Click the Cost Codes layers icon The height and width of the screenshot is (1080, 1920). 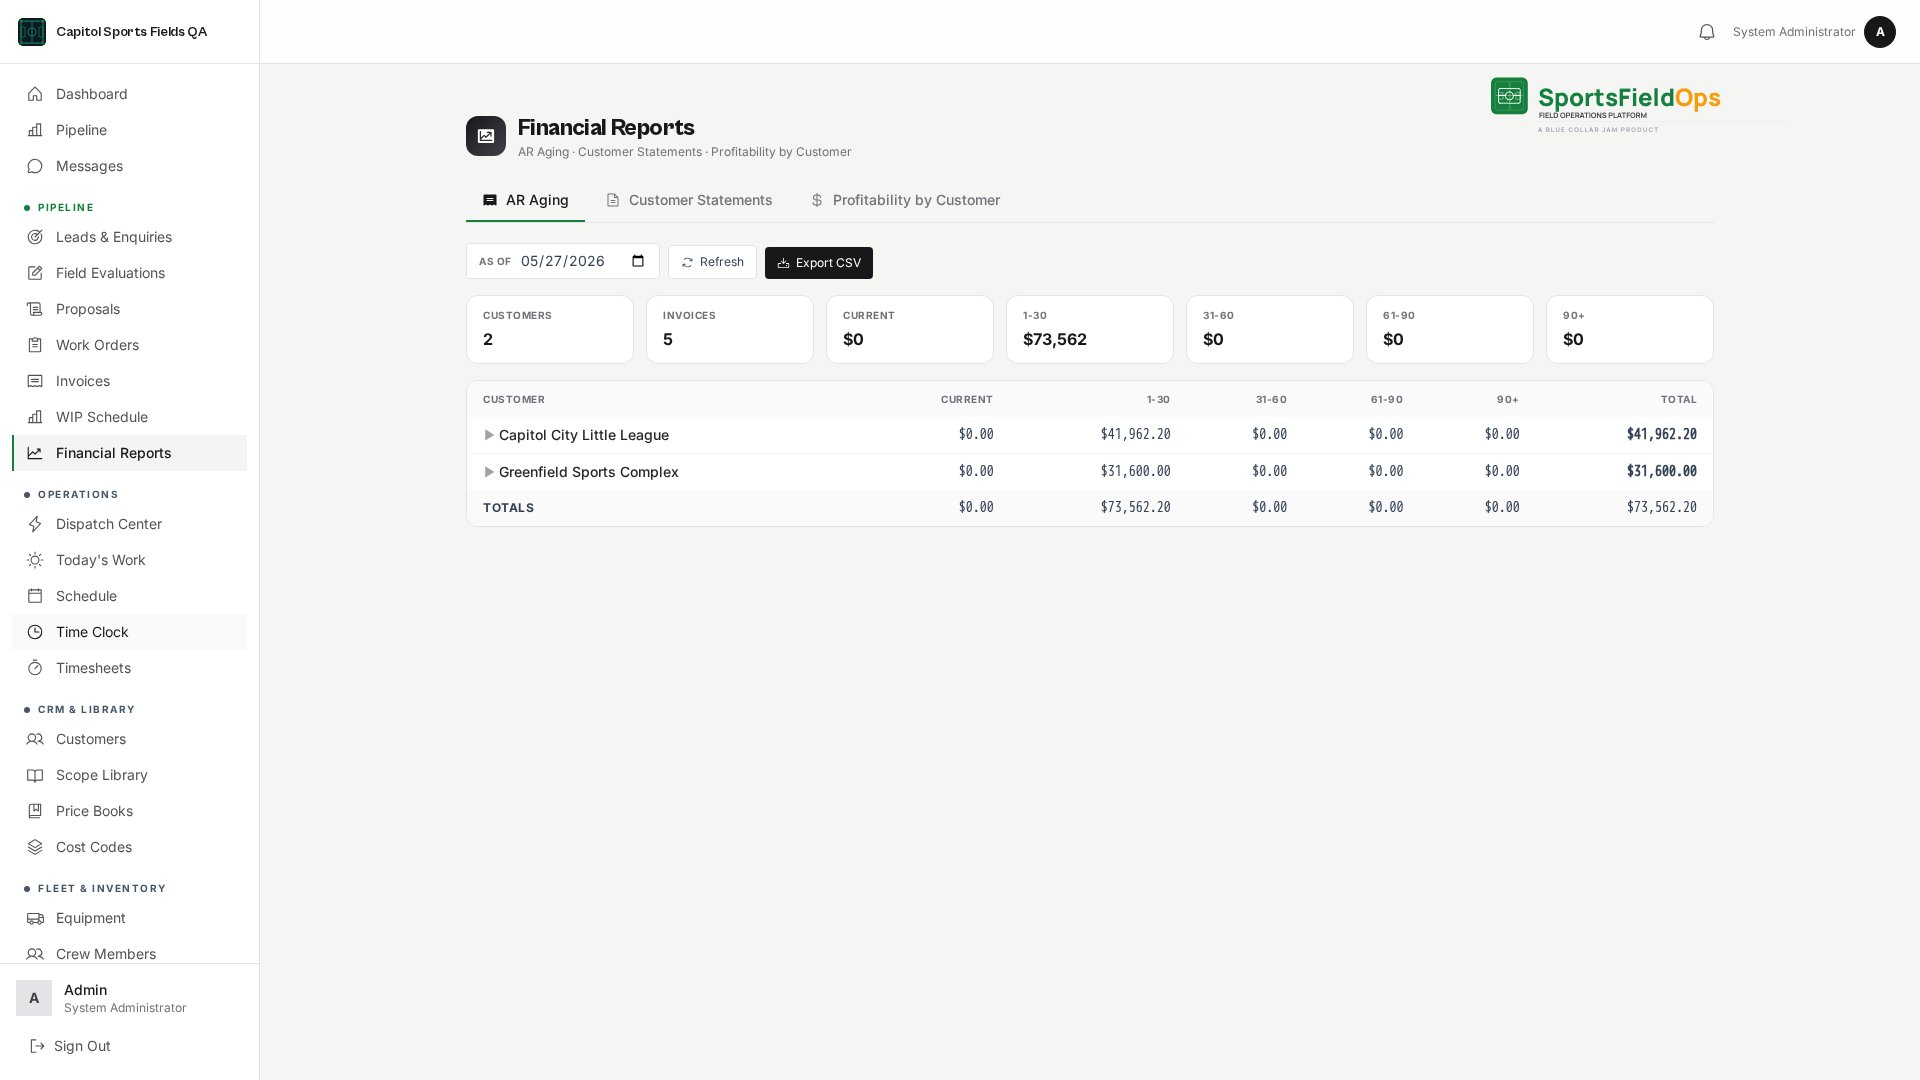pos(35,847)
